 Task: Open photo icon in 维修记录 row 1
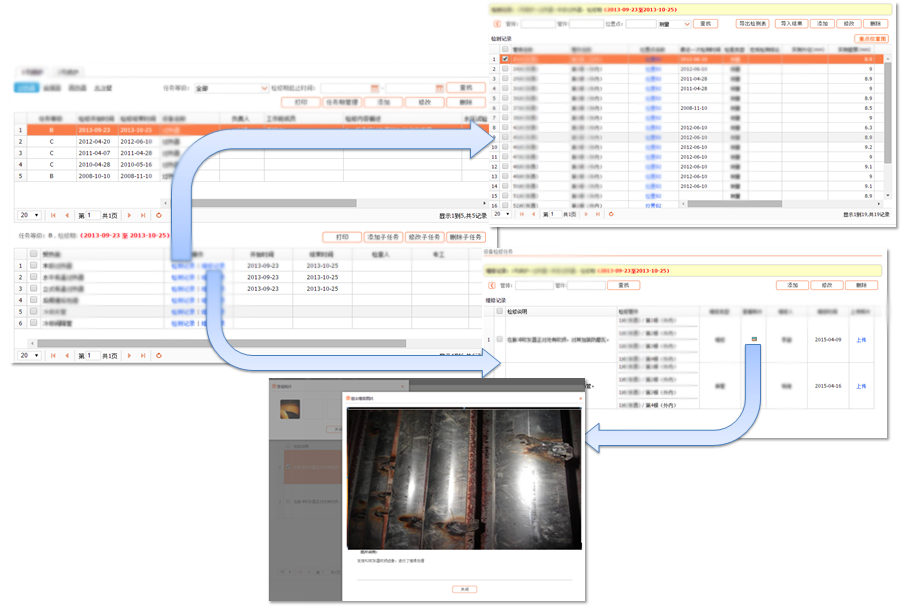pyautogui.click(x=754, y=339)
